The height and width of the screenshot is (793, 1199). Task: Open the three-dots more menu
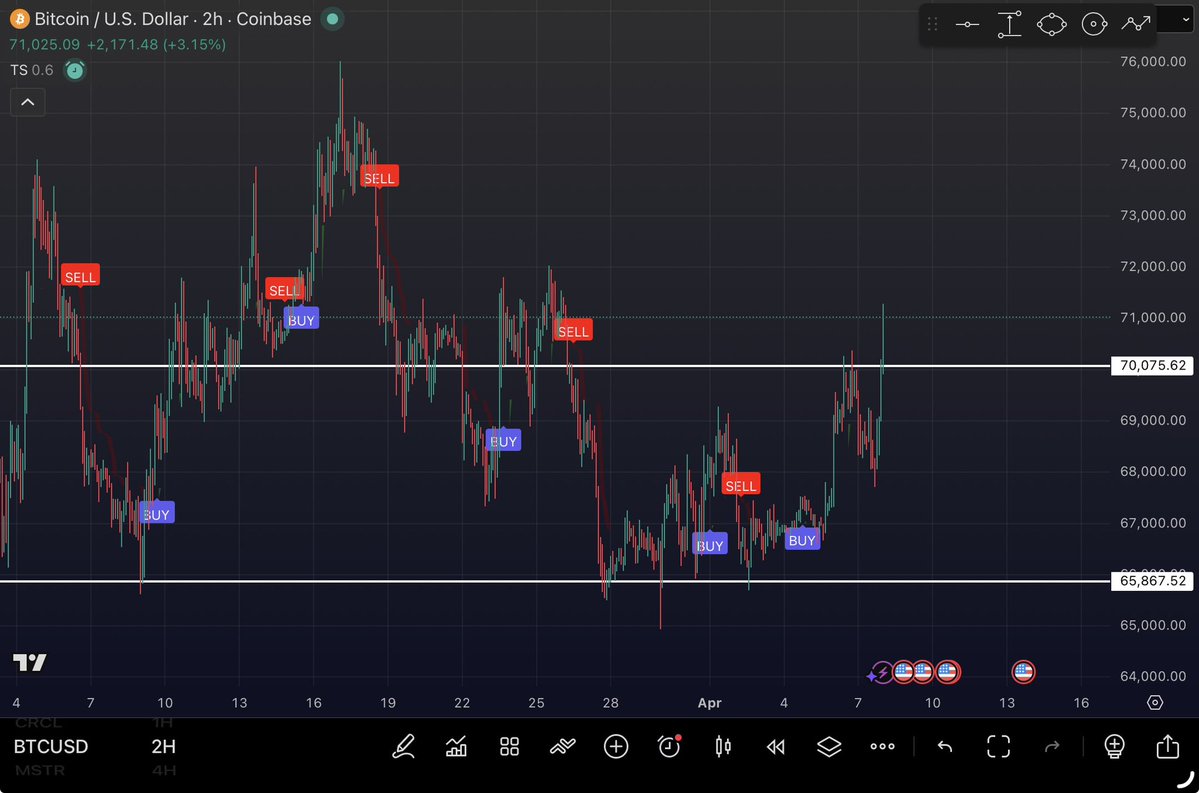point(882,746)
